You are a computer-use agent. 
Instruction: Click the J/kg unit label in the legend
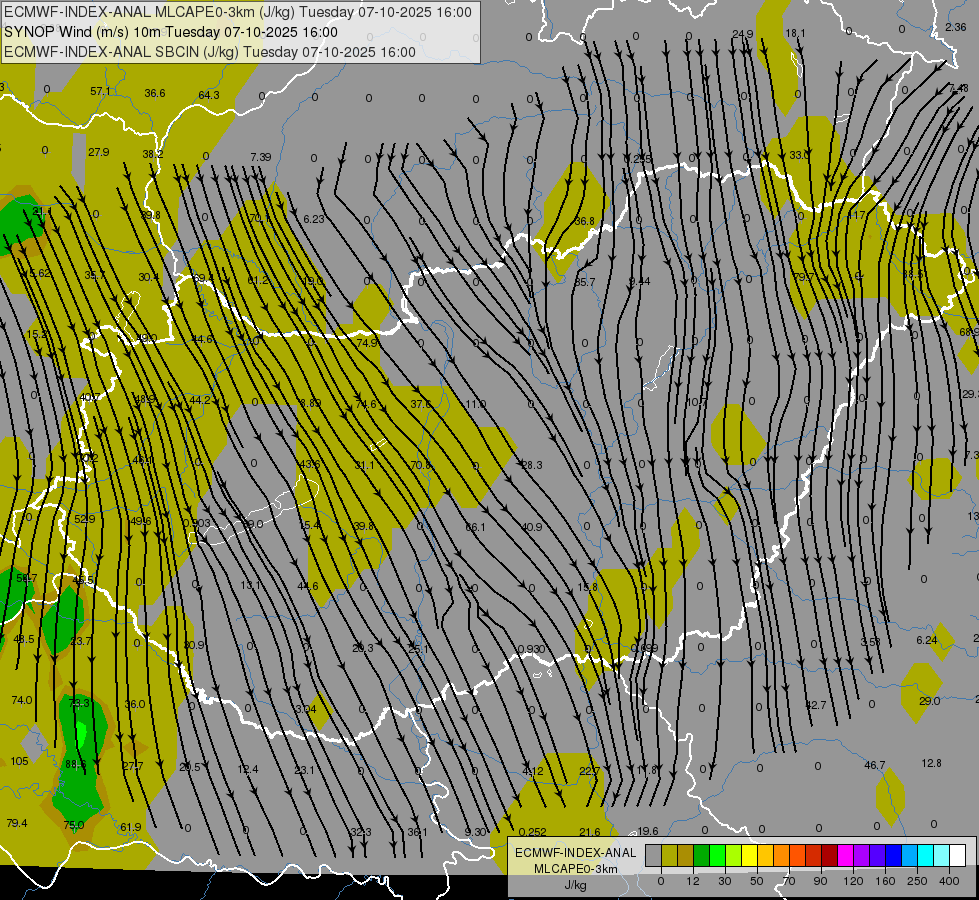point(575,885)
